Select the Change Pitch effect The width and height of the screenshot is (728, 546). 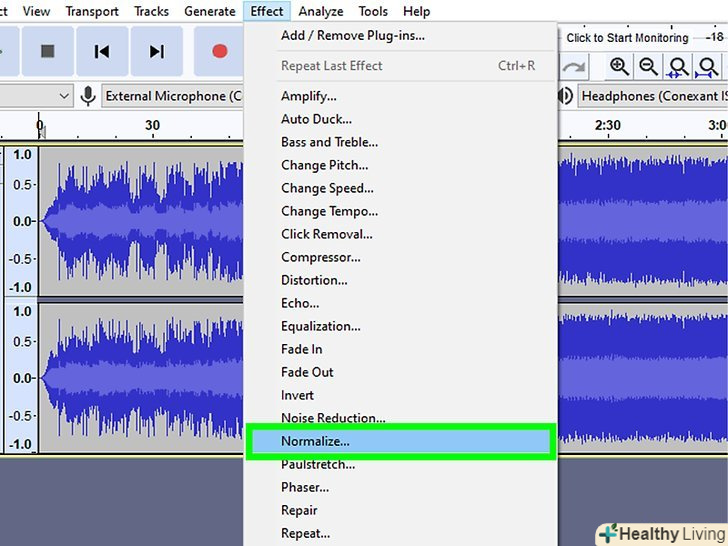401,165
